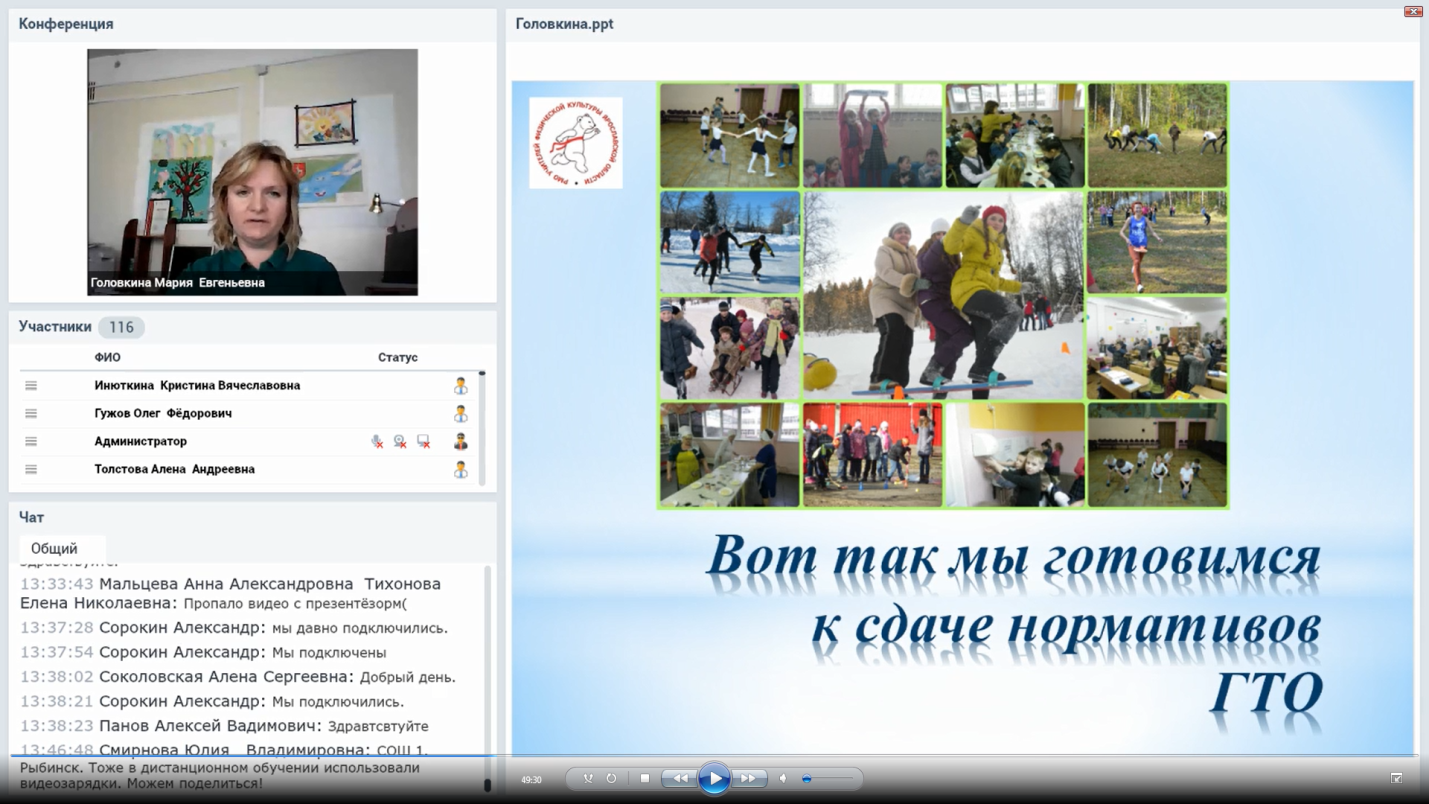This screenshot has width=1429, height=804.
Task: Click the fast-forward button in player controls
Action: [x=748, y=778]
